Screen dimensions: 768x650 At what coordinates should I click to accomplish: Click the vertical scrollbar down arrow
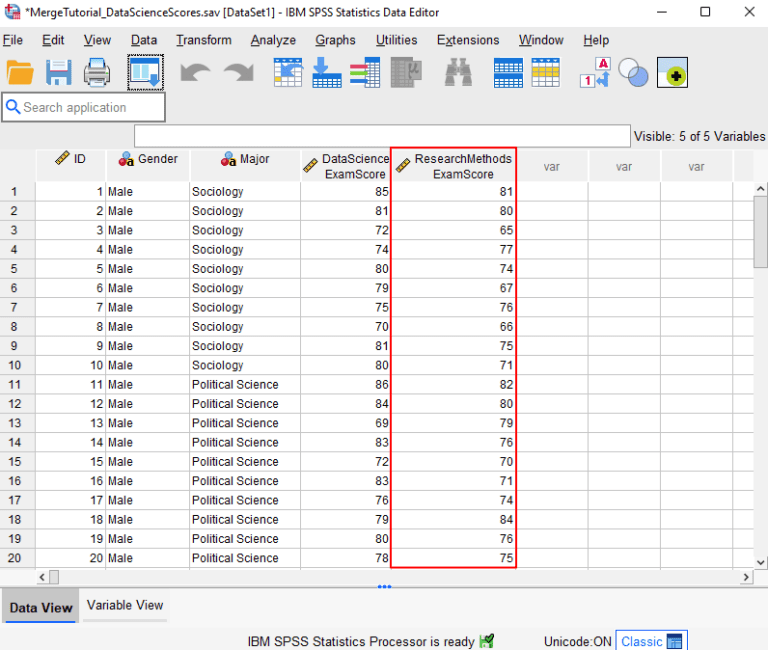(760, 562)
